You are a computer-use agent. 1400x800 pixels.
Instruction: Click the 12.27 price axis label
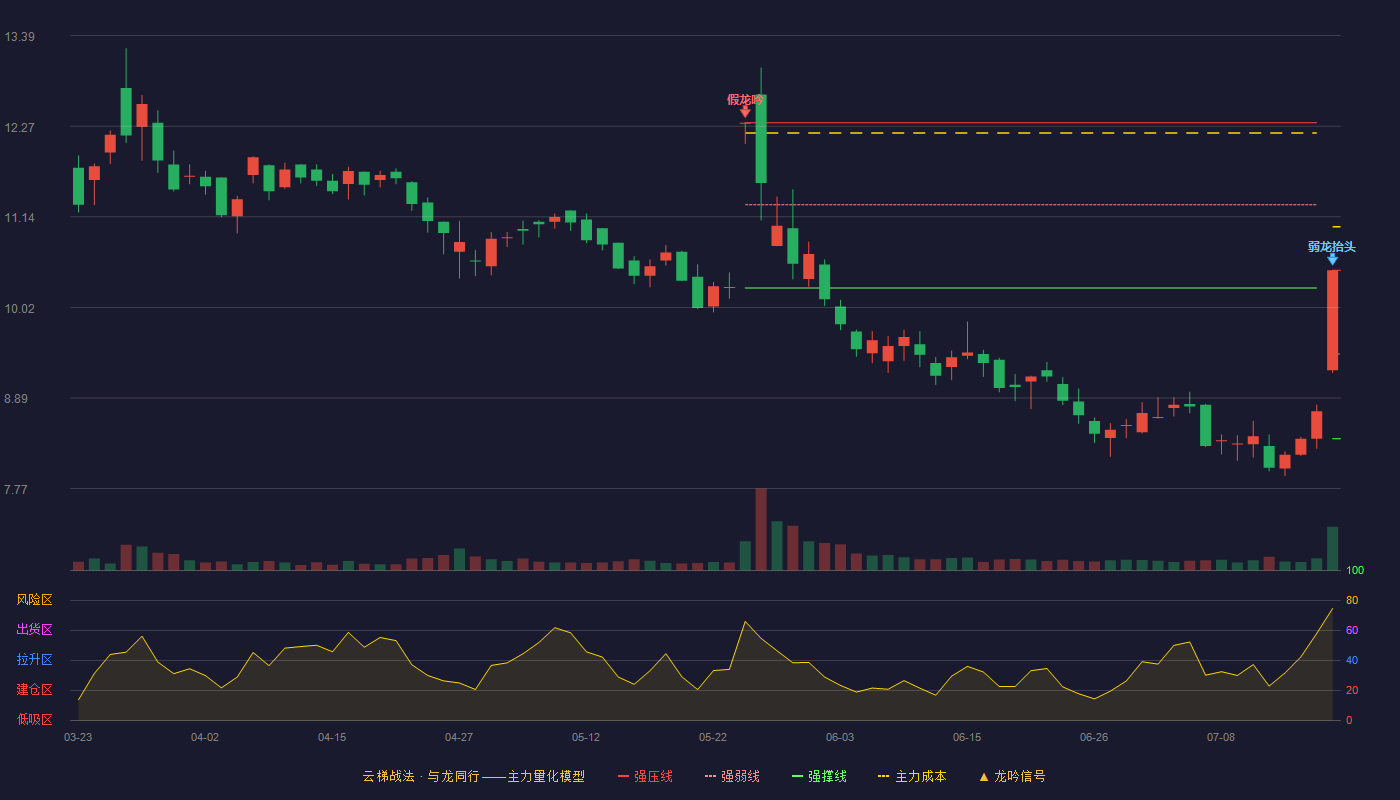[20, 128]
